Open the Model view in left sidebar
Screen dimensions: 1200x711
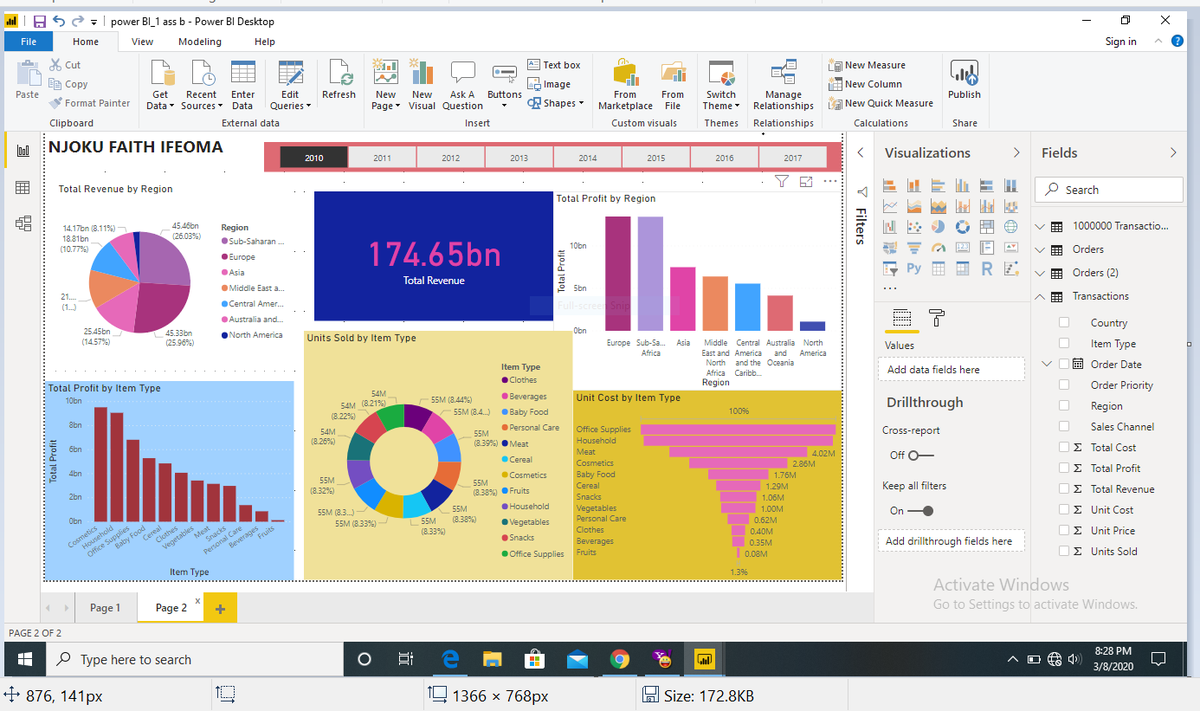22,224
